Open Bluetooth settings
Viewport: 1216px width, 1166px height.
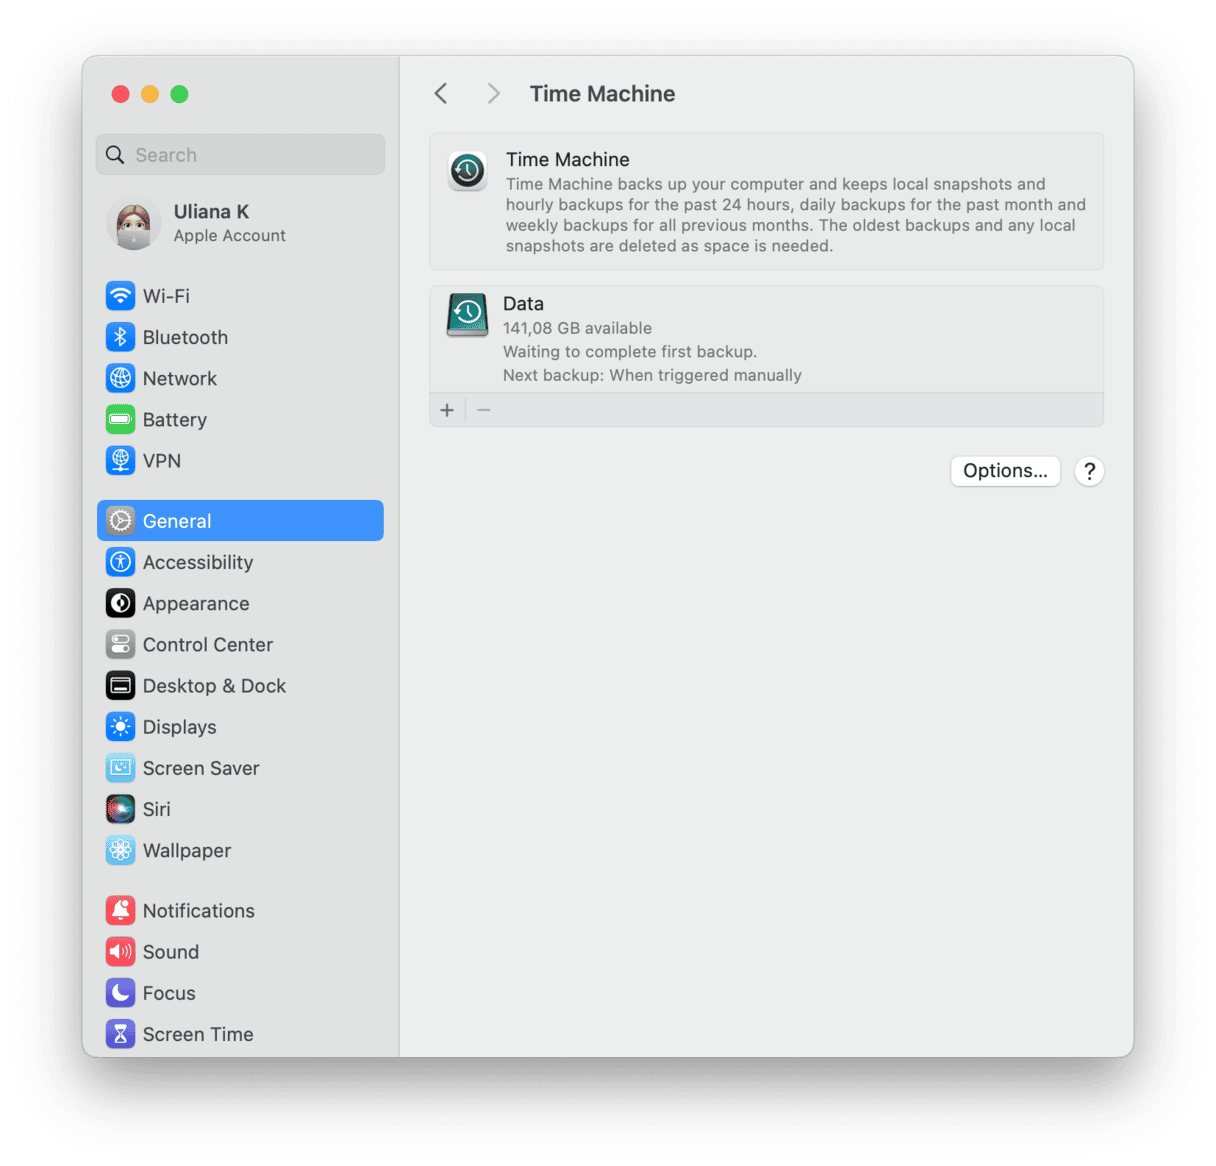tap(240, 337)
